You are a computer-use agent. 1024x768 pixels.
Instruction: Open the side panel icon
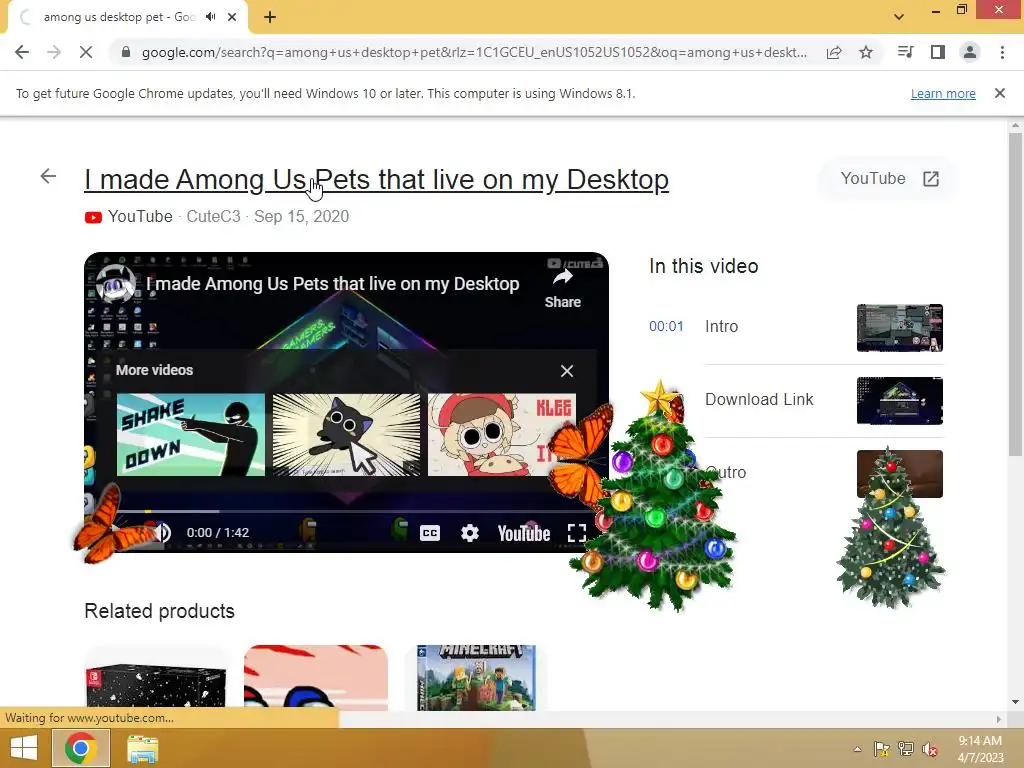point(938,52)
